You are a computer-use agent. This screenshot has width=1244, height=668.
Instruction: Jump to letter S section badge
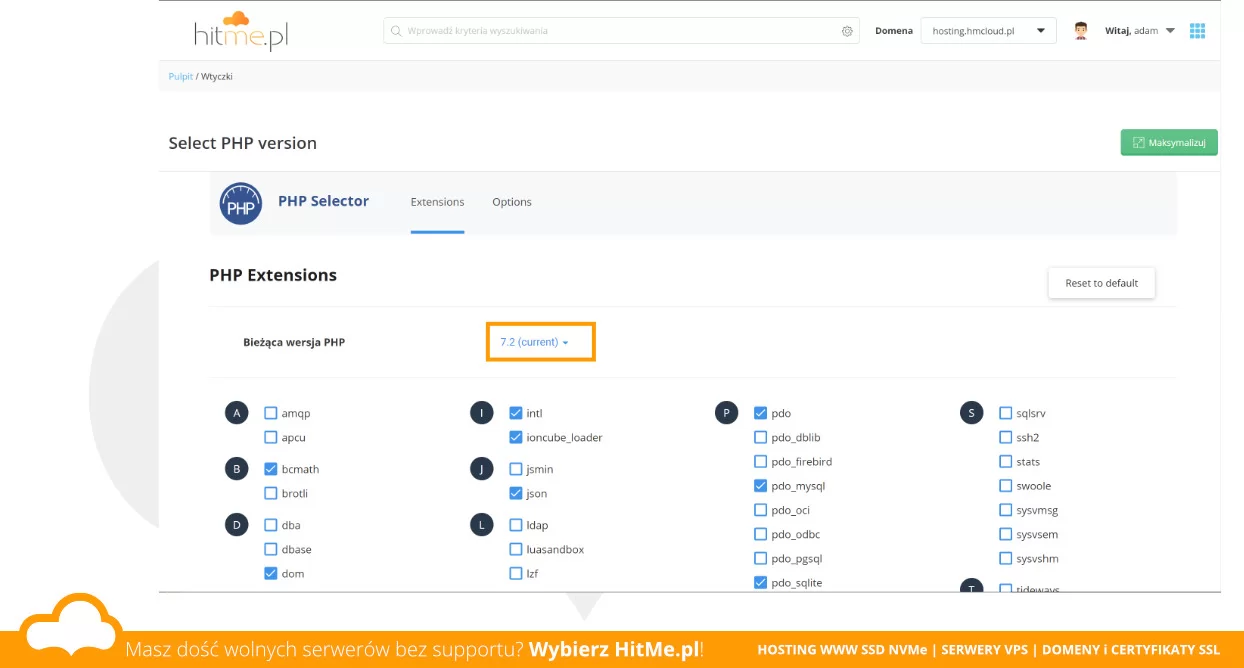click(x=972, y=413)
